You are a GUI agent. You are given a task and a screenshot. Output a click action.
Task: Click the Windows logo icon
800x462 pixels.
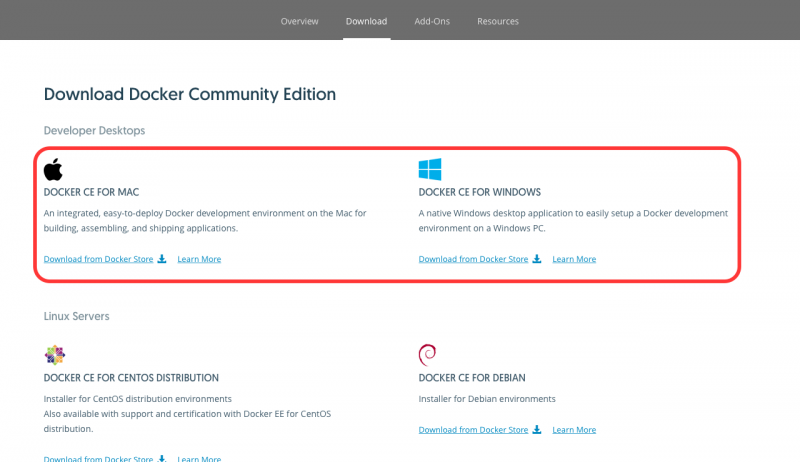pos(430,169)
